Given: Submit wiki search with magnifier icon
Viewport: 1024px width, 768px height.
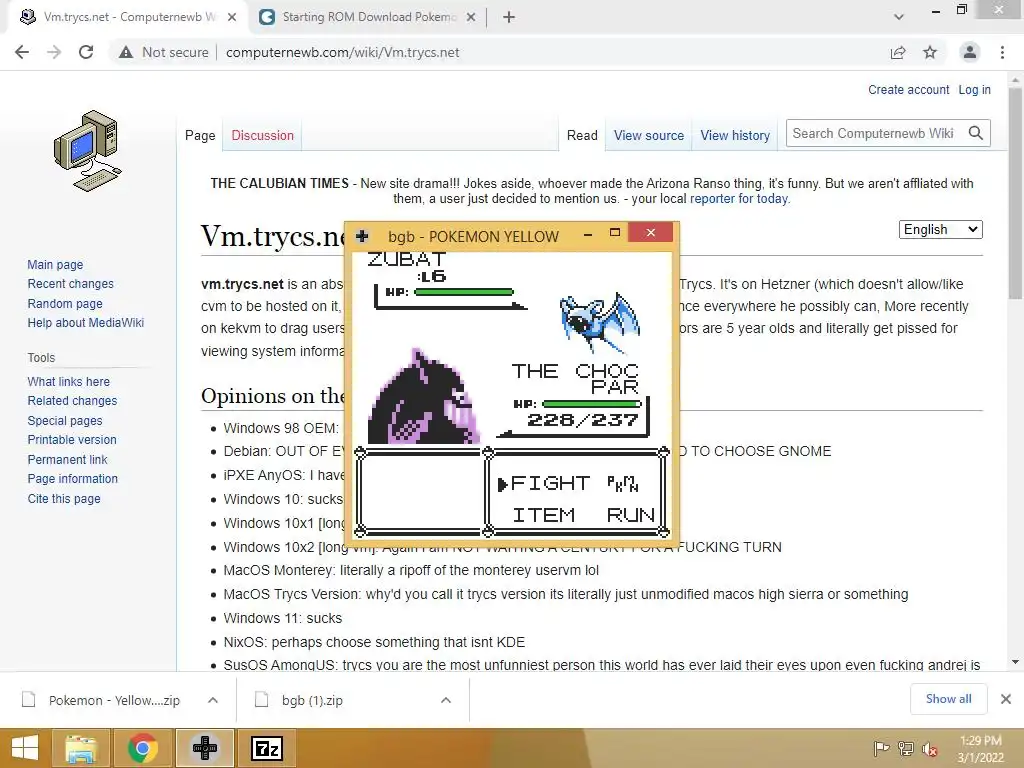Looking at the screenshot, I should (x=976, y=133).
